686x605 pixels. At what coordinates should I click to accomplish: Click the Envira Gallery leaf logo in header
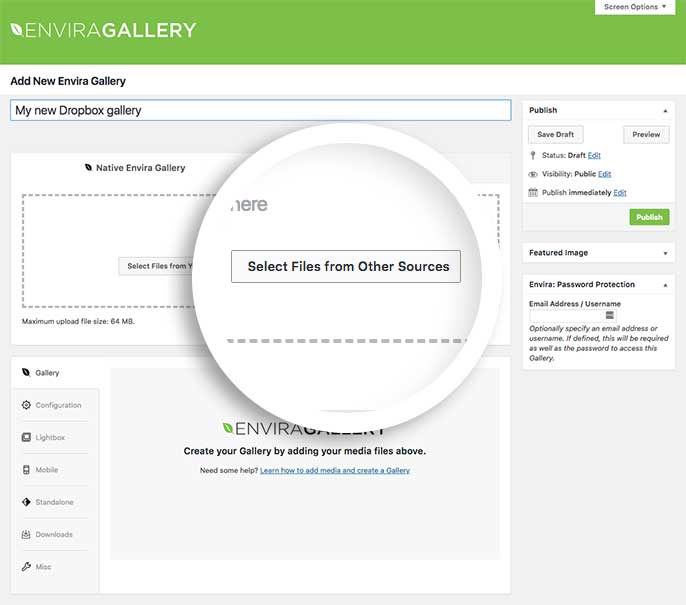16,30
